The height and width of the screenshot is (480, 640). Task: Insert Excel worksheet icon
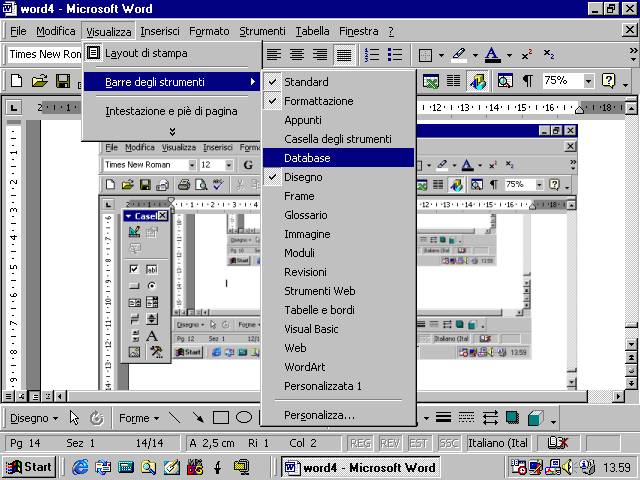(x=431, y=81)
